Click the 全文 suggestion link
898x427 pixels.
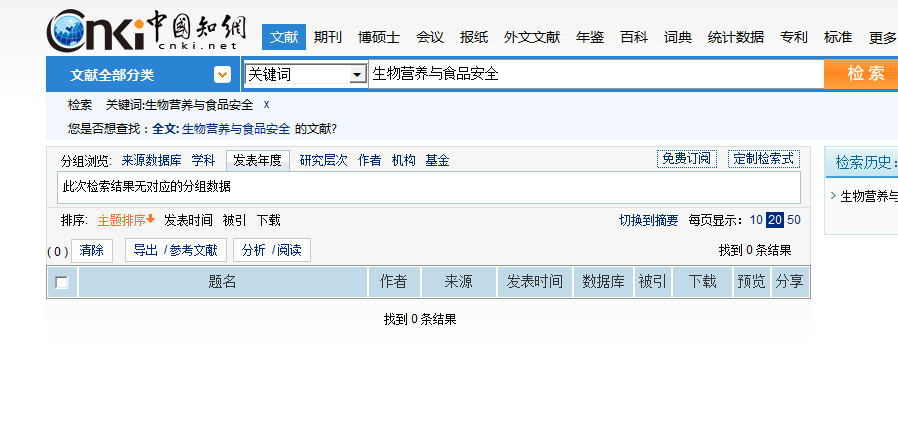pos(166,129)
